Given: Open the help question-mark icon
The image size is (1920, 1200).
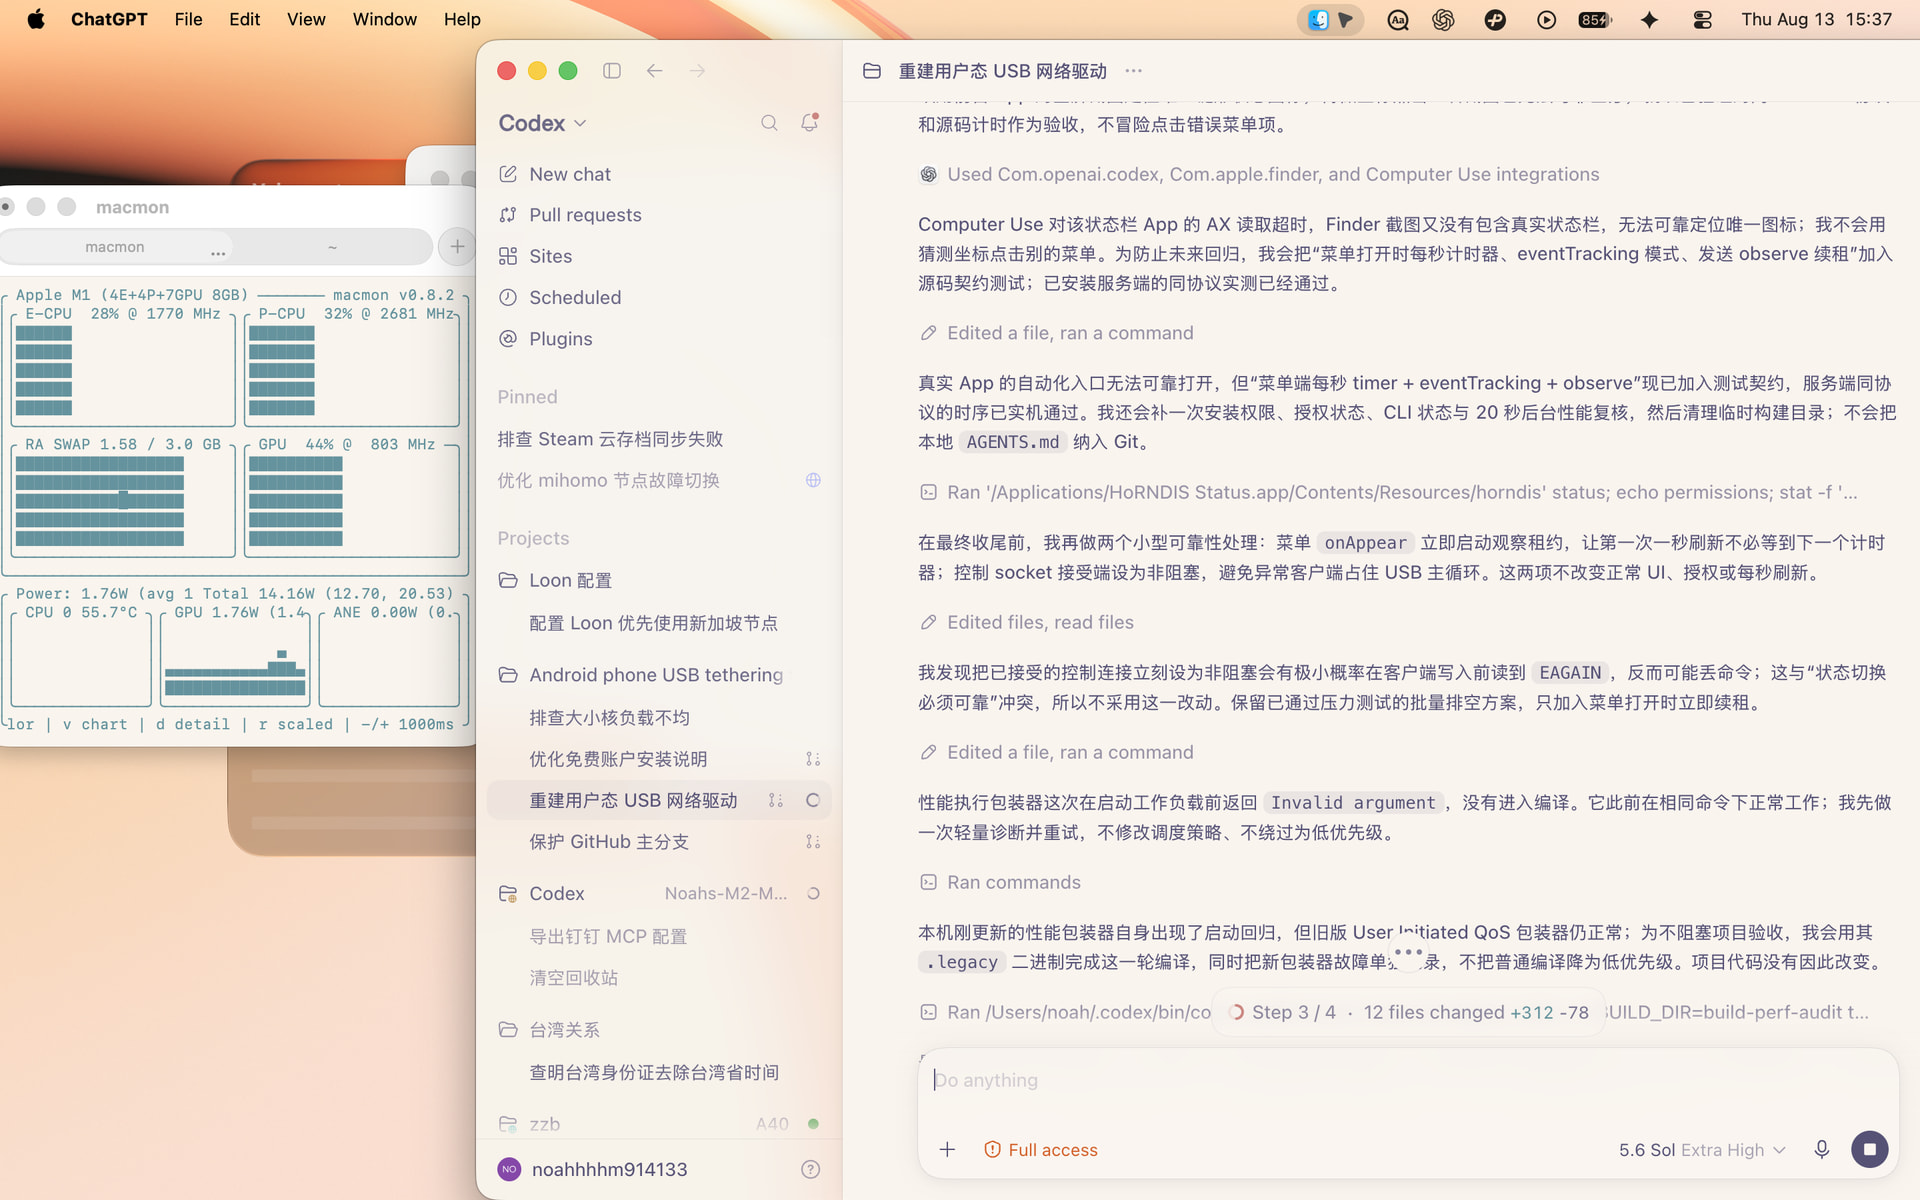Looking at the screenshot, I should 811,1169.
